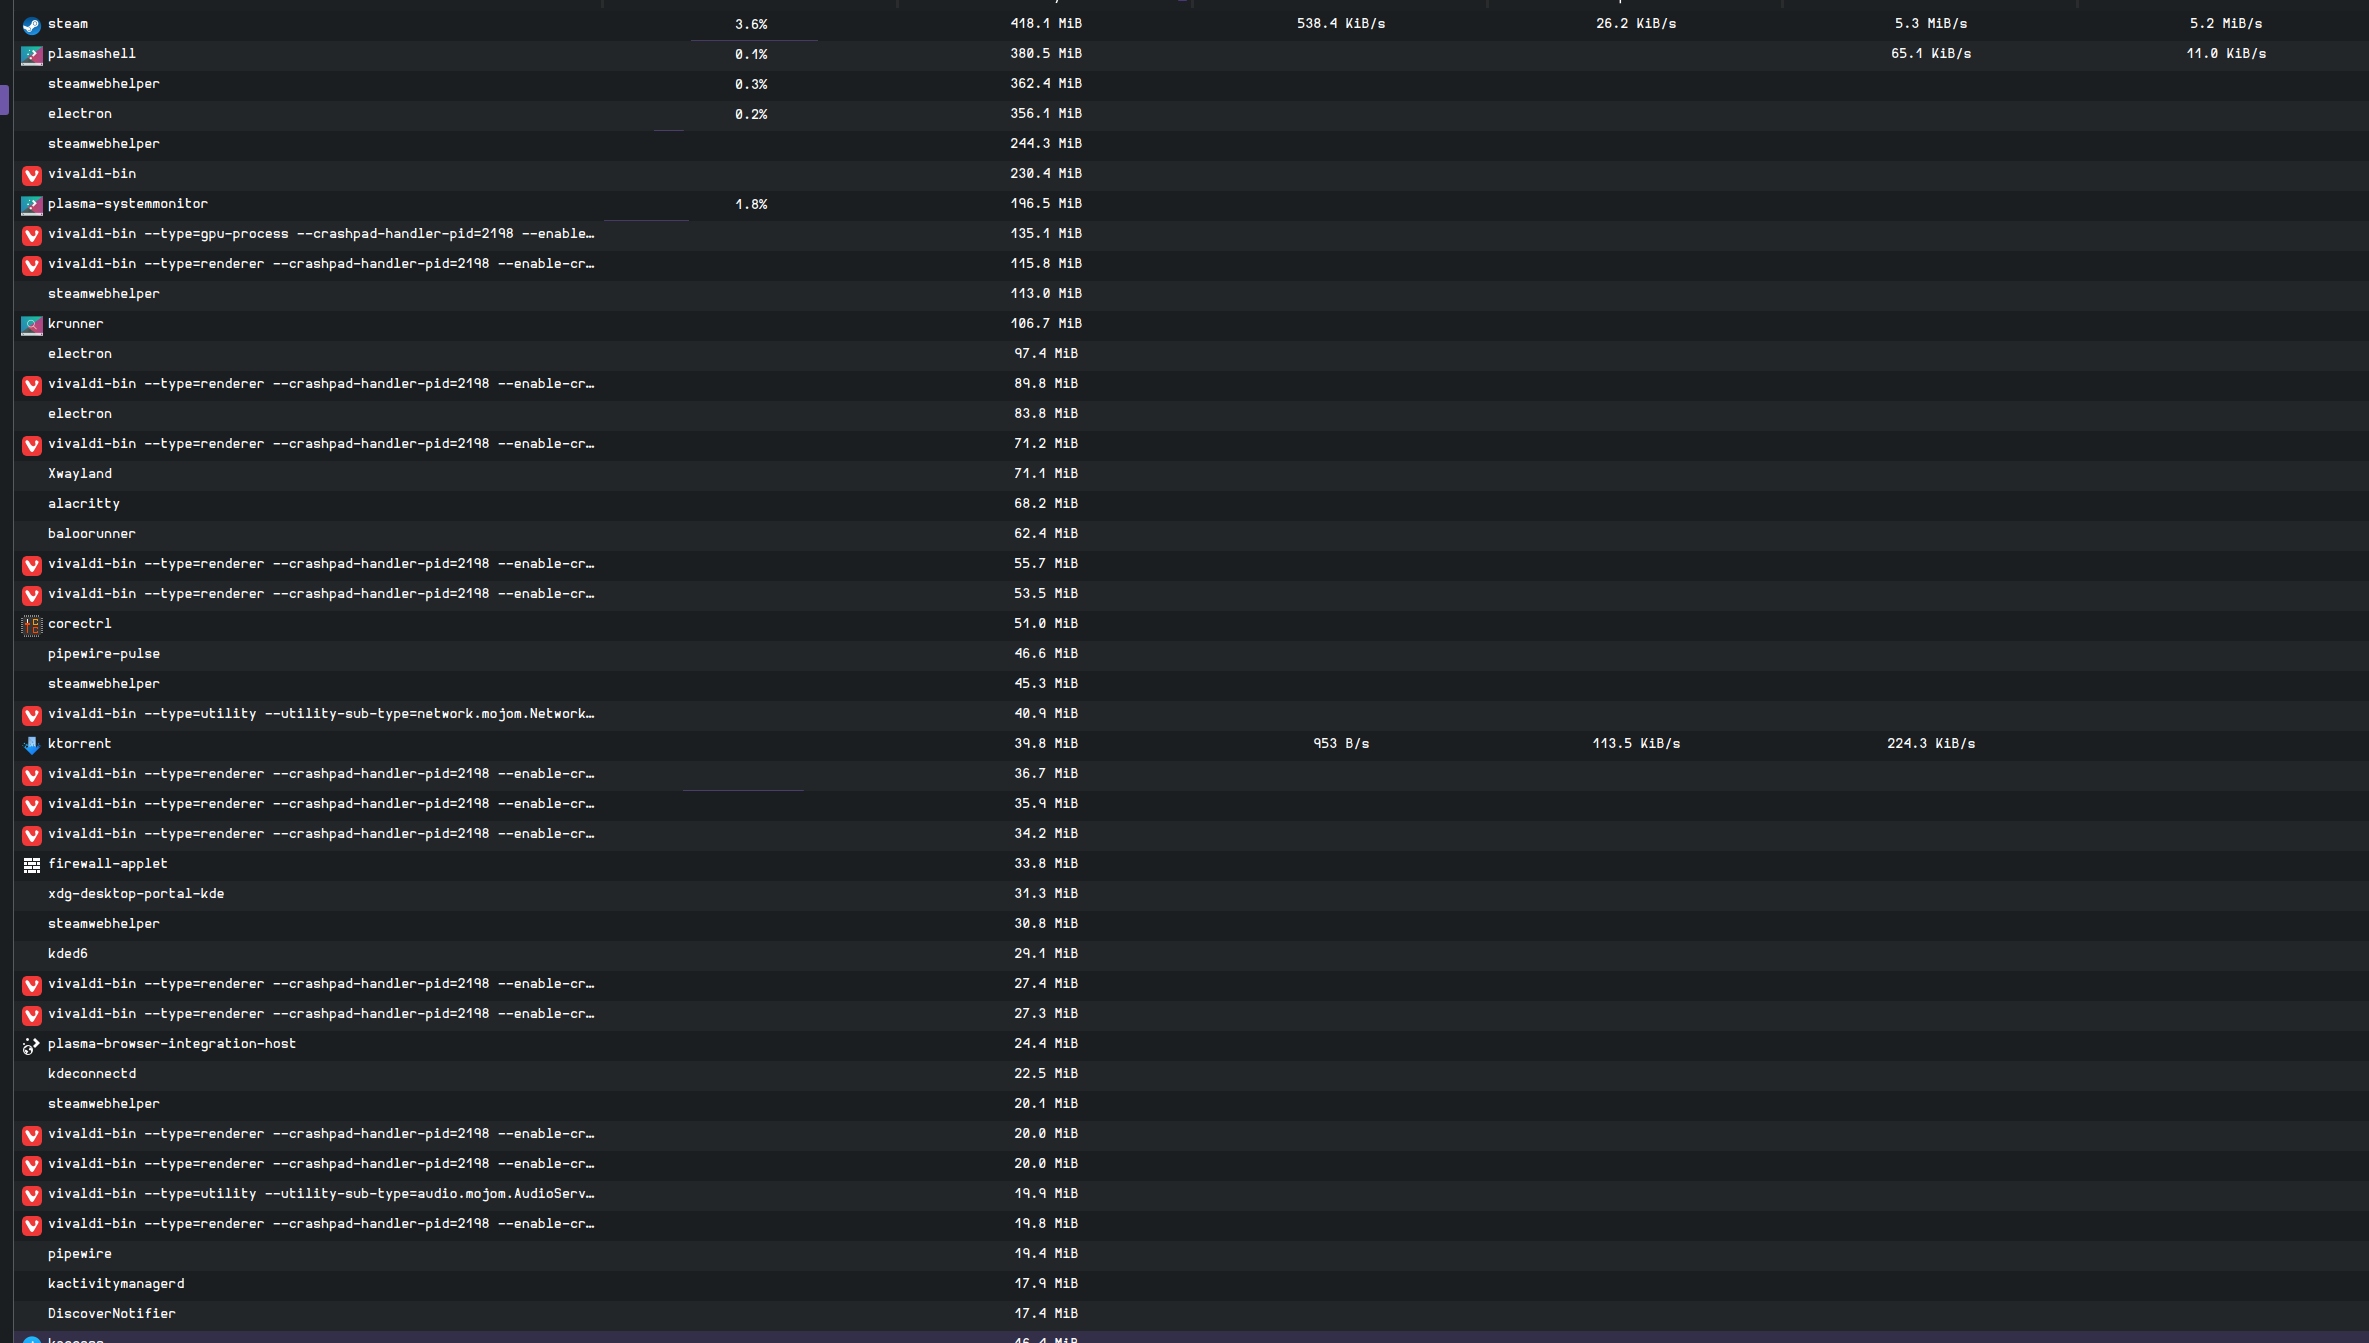The height and width of the screenshot is (1343, 2369).
Task: Select steamwebhelper using 244.3 MiB
Action: click(x=104, y=143)
